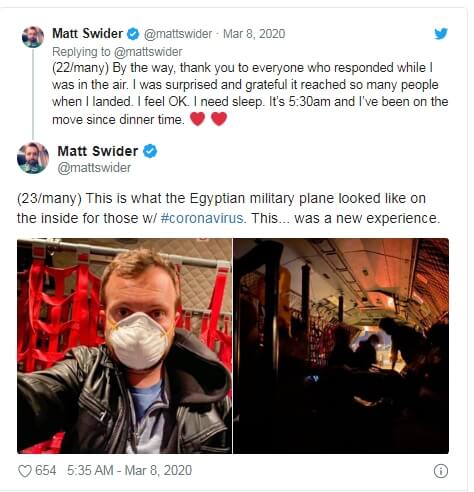This screenshot has width=474, height=492.
Task: Open larger profile avatar of main tweet
Action: coord(33,158)
